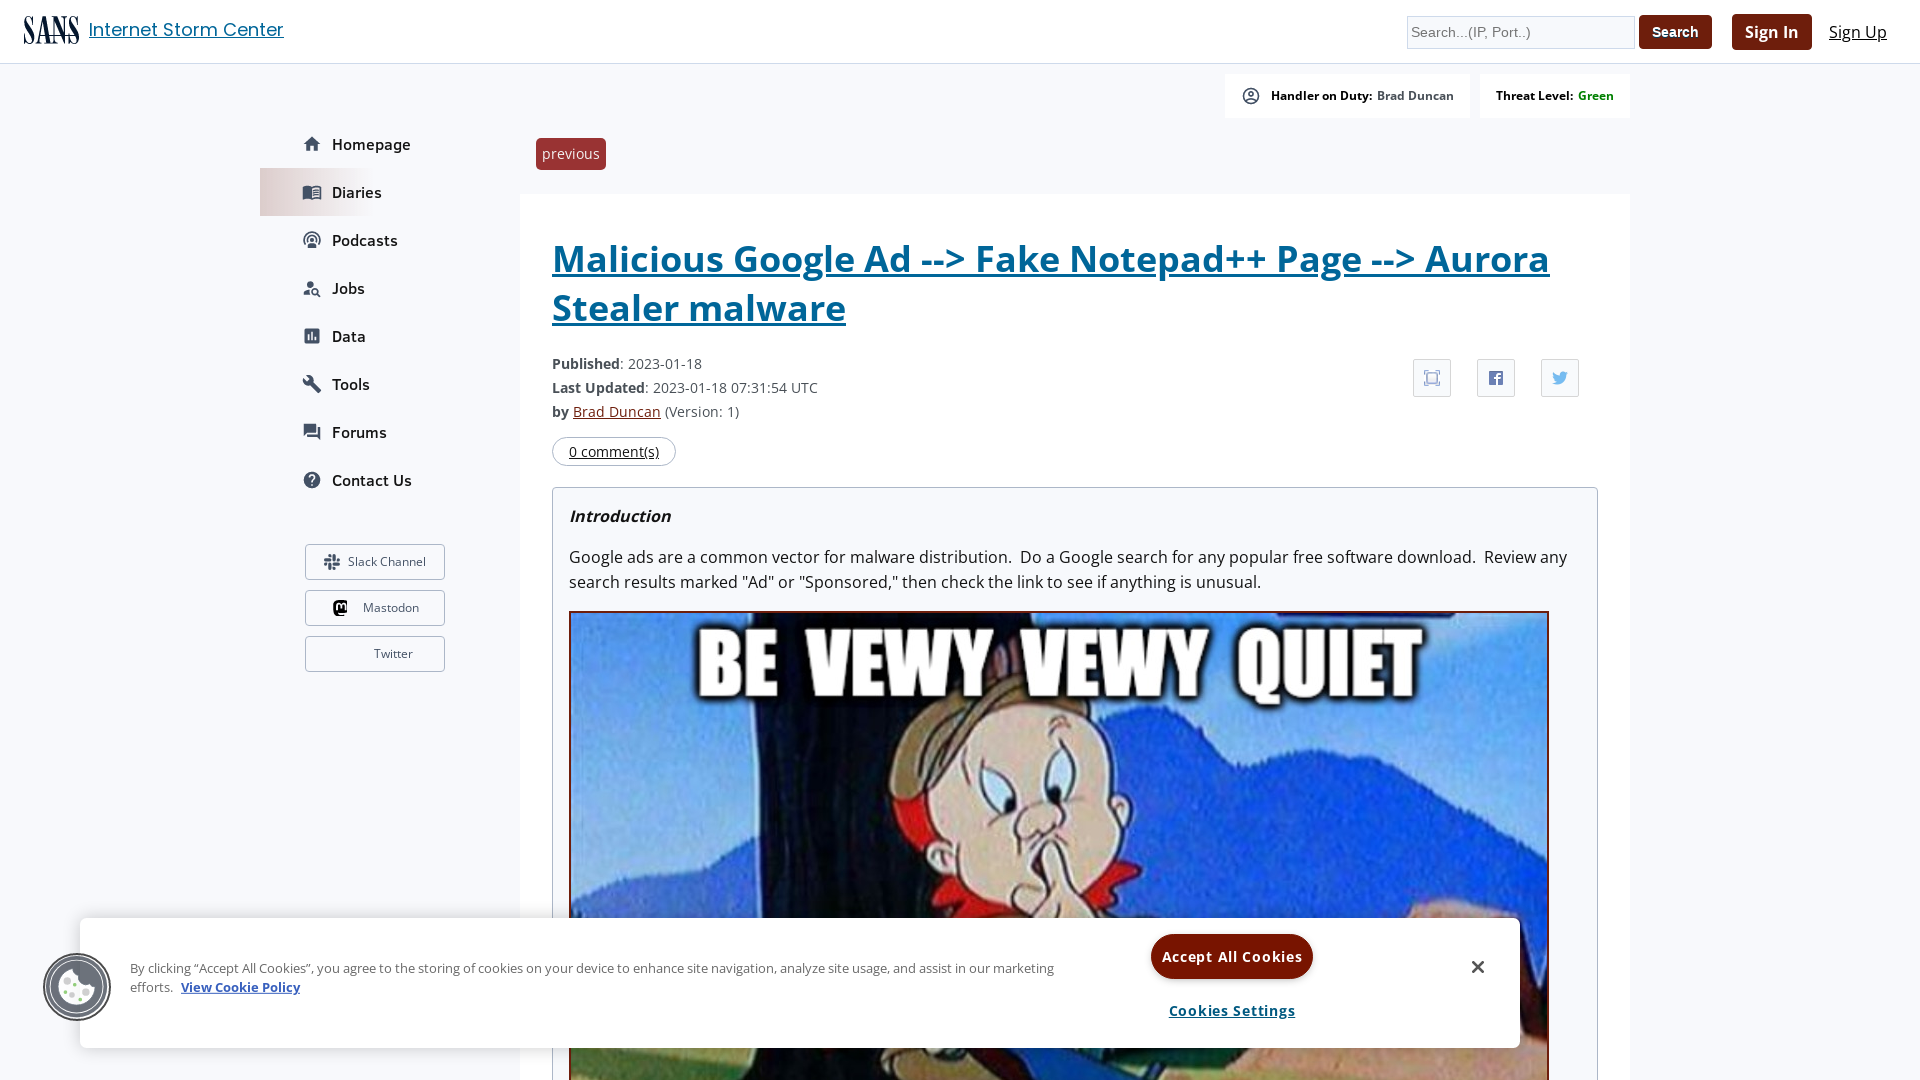
Task: Share the diary on Twitter icon
Action: [1560, 378]
